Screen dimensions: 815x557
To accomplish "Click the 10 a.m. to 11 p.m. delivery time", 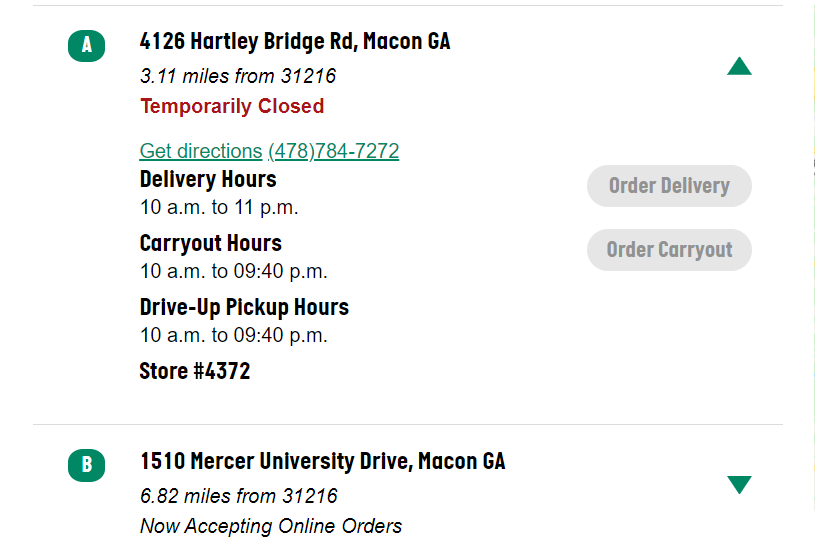I will click(x=219, y=208).
